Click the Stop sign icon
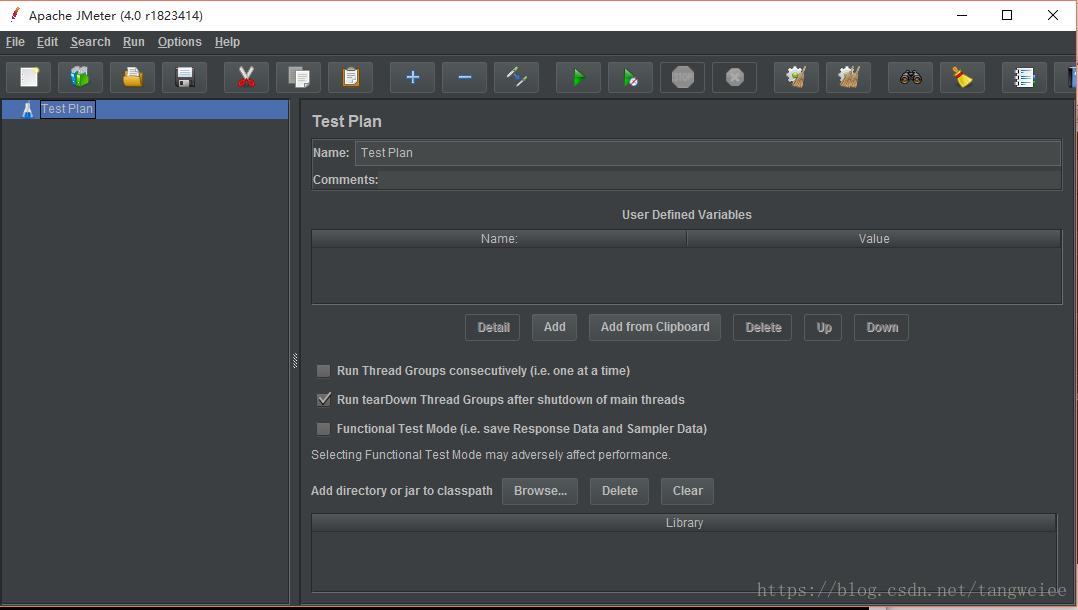 [x=683, y=77]
